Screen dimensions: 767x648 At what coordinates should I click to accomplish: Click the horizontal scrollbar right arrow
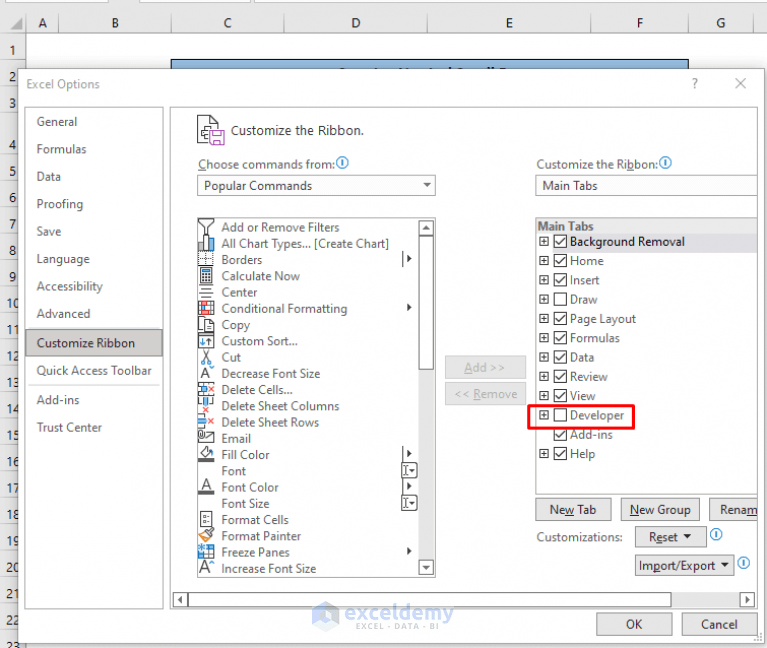point(747,600)
